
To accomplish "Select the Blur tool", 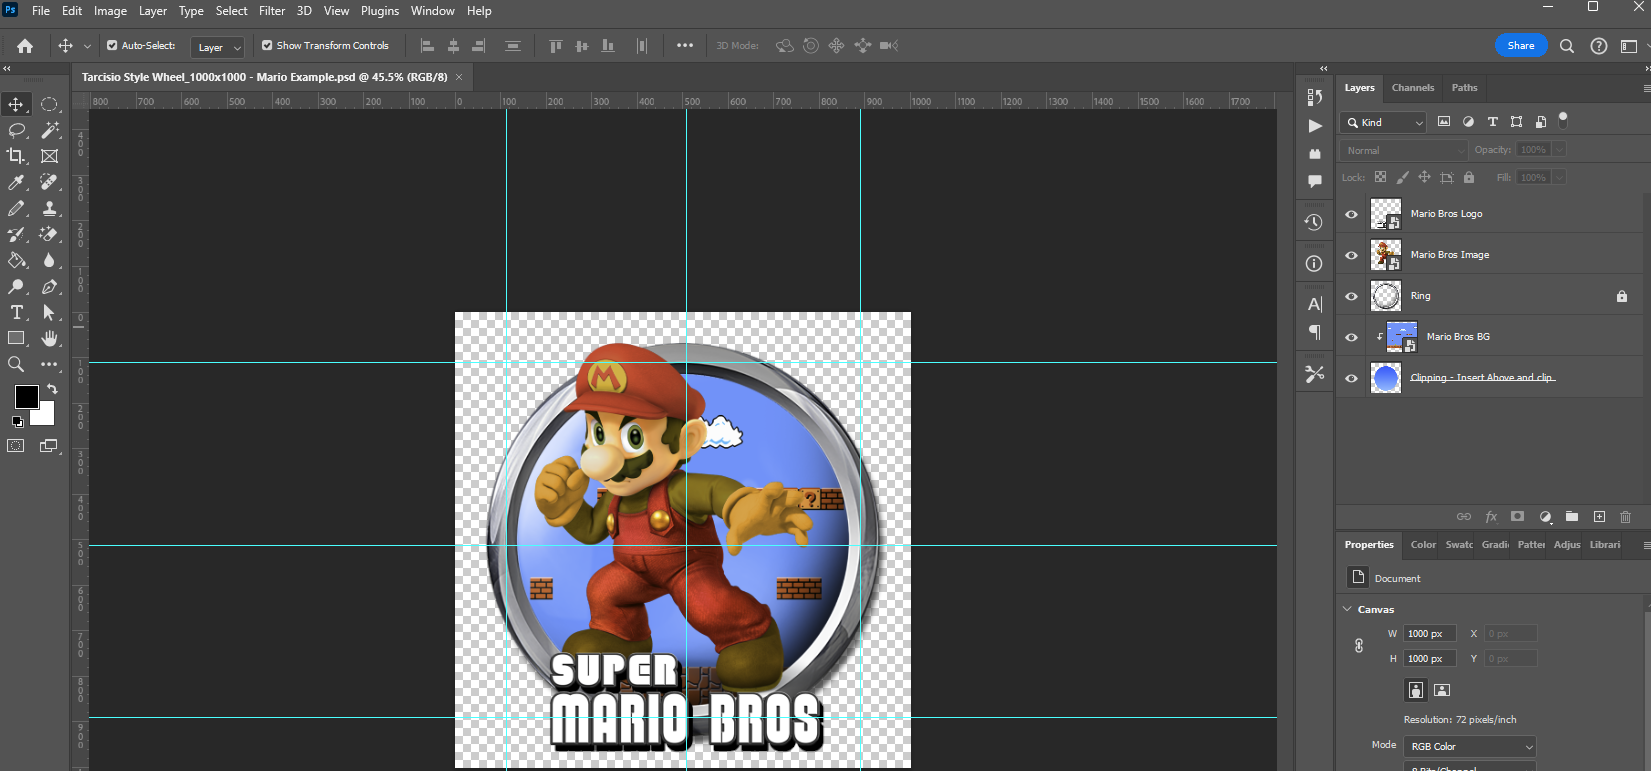I will [49, 260].
